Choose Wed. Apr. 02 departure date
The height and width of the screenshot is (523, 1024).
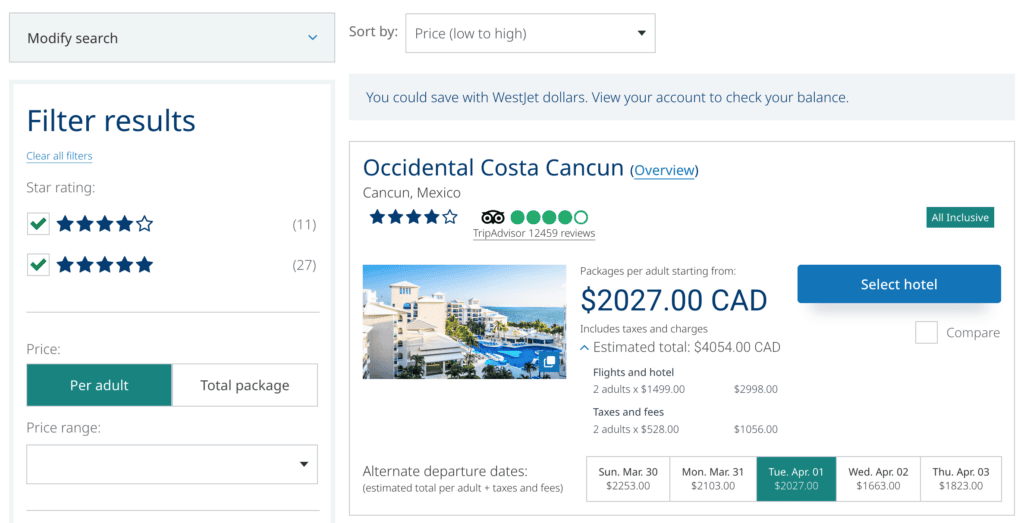click(x=878, y=479)
